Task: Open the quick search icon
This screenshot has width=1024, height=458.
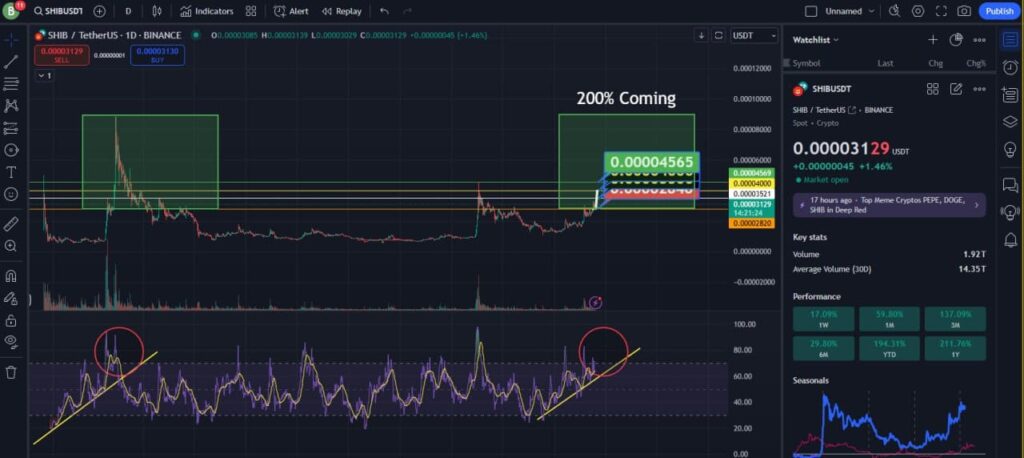Action: tap(895, 11)
